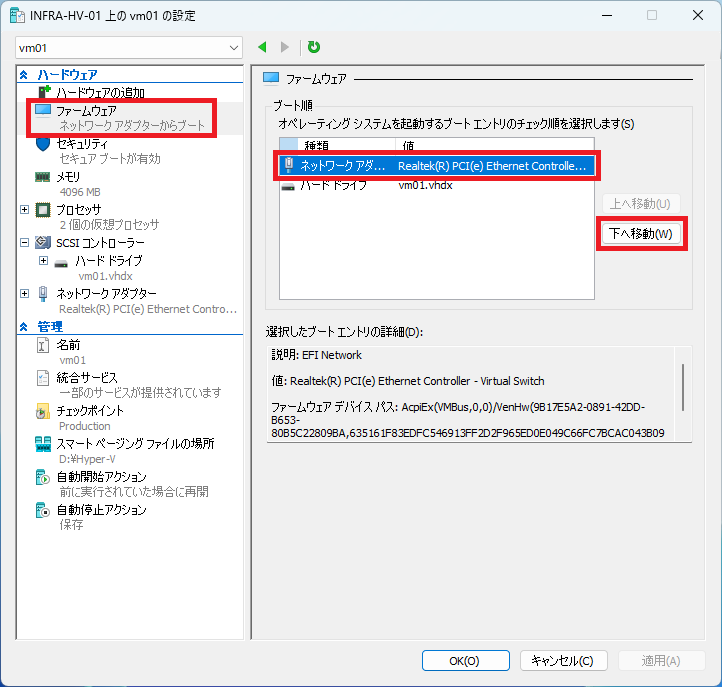Select 2 個の仮想プロセッサ subtext
This screenshot has height=687, width=722.
(x=109, y=225)
